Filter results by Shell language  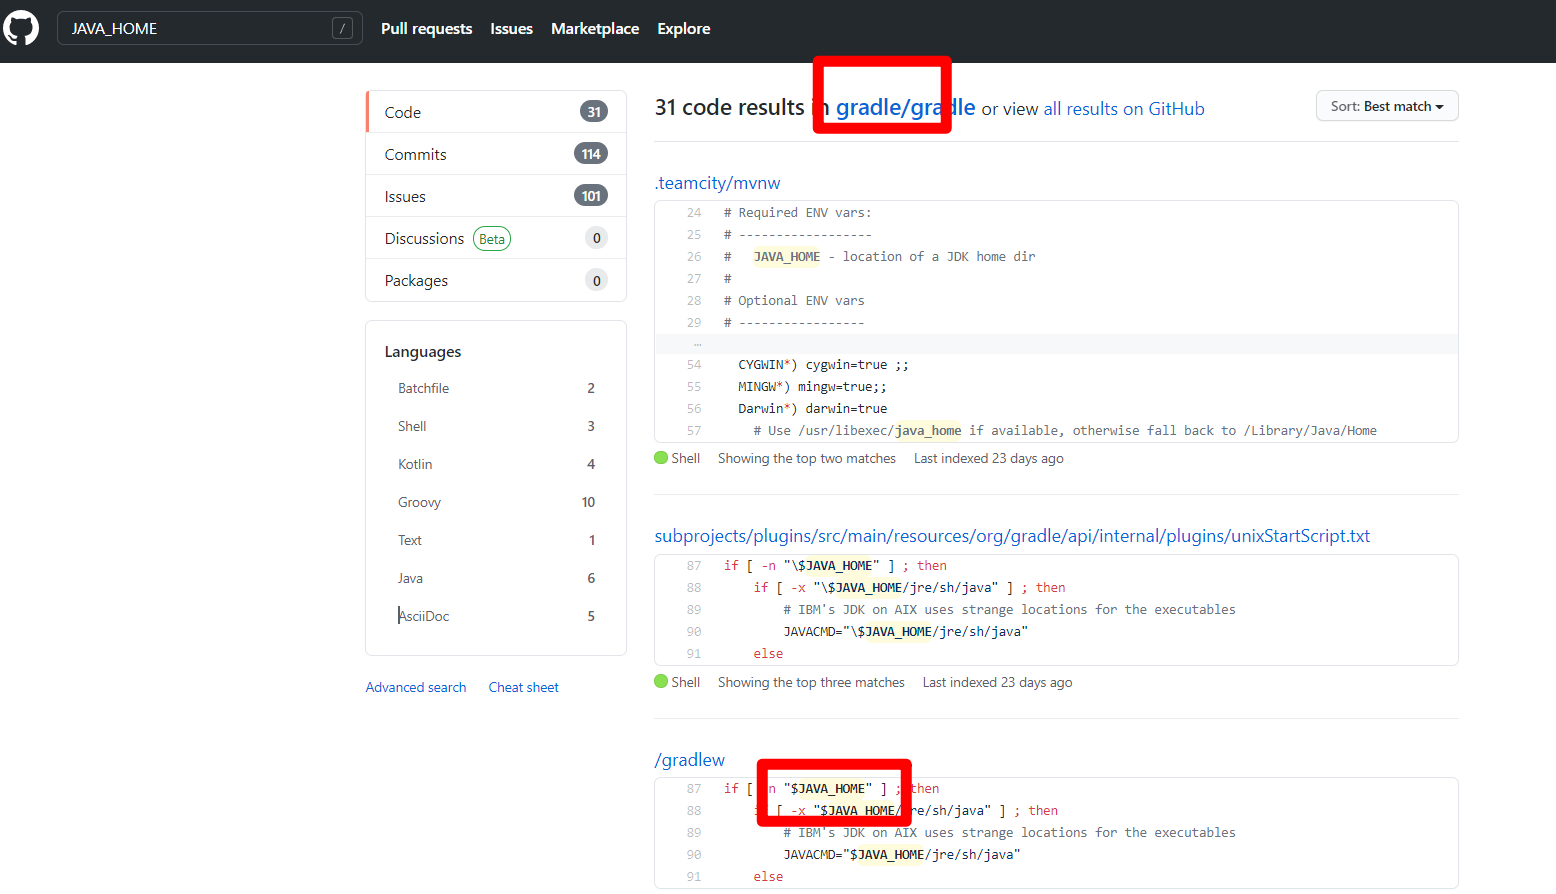(x=496, y=426)
